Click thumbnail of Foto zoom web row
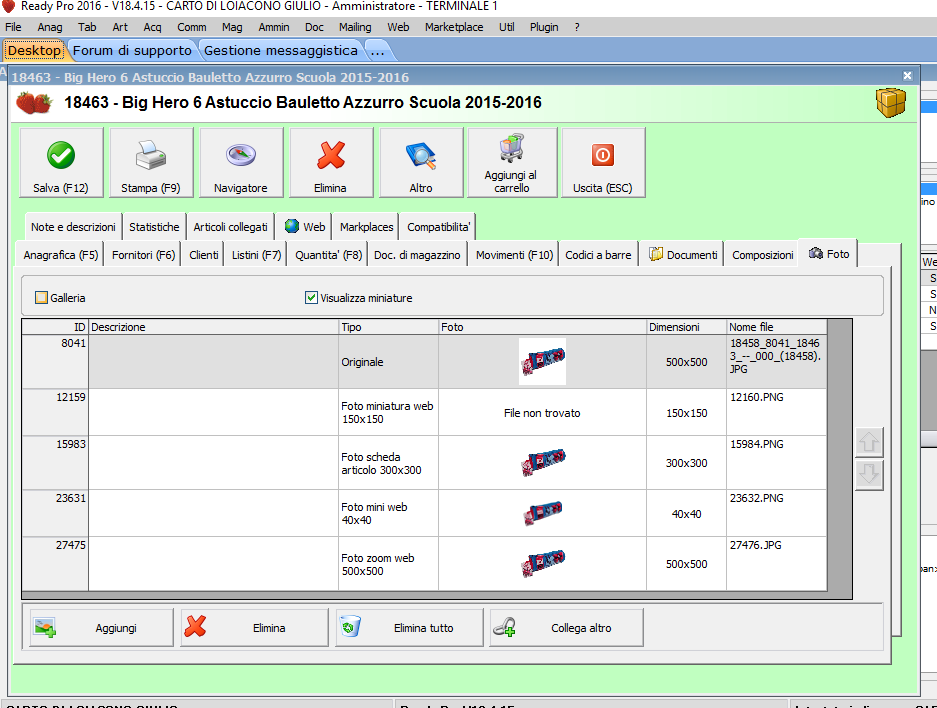The height and width of the screenshot is (708, 937). click(x=543, y=563)
